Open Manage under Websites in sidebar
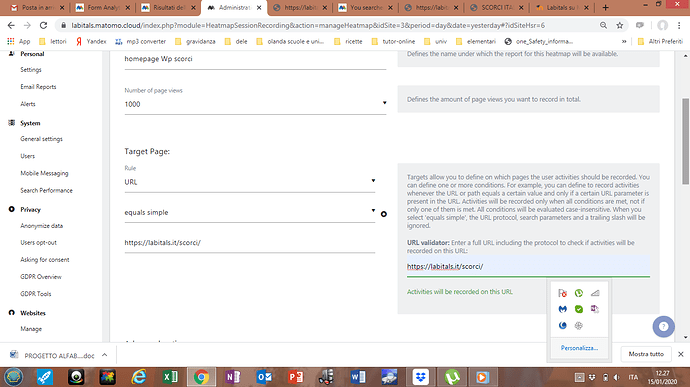The height and width of the screenshot is (387, 690). pos(31,329)
